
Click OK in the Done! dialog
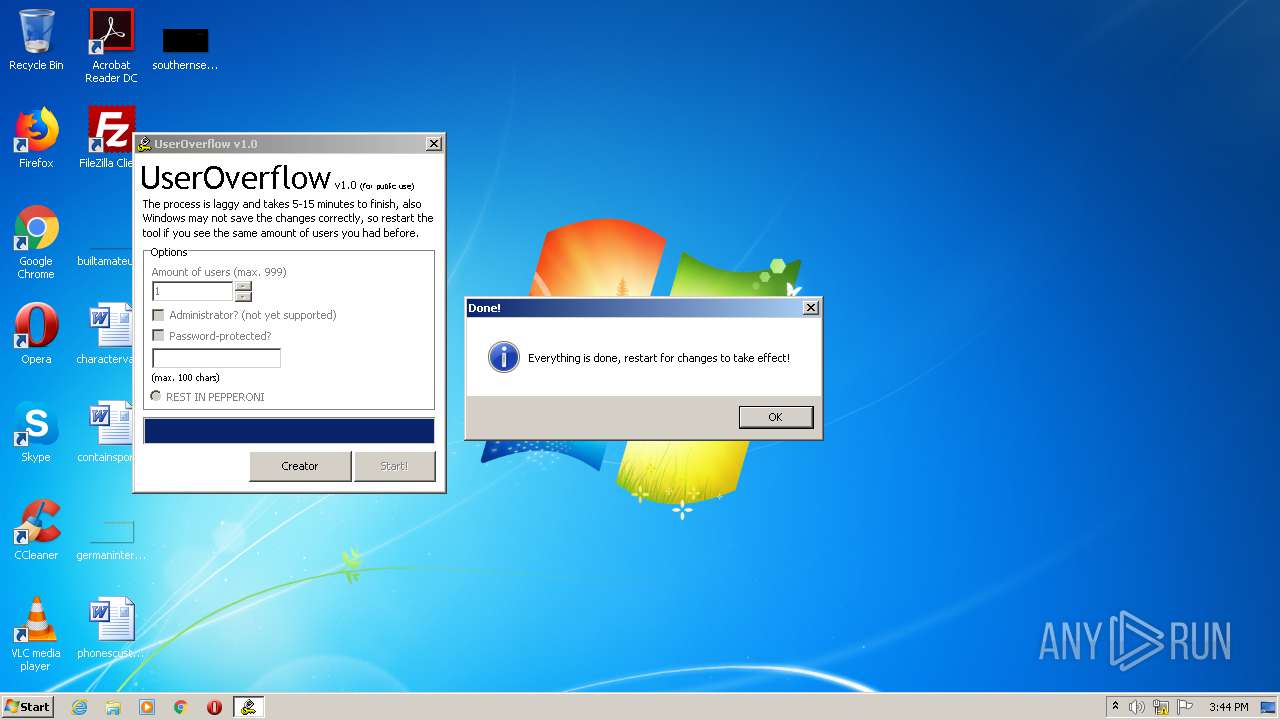point(775,417)
